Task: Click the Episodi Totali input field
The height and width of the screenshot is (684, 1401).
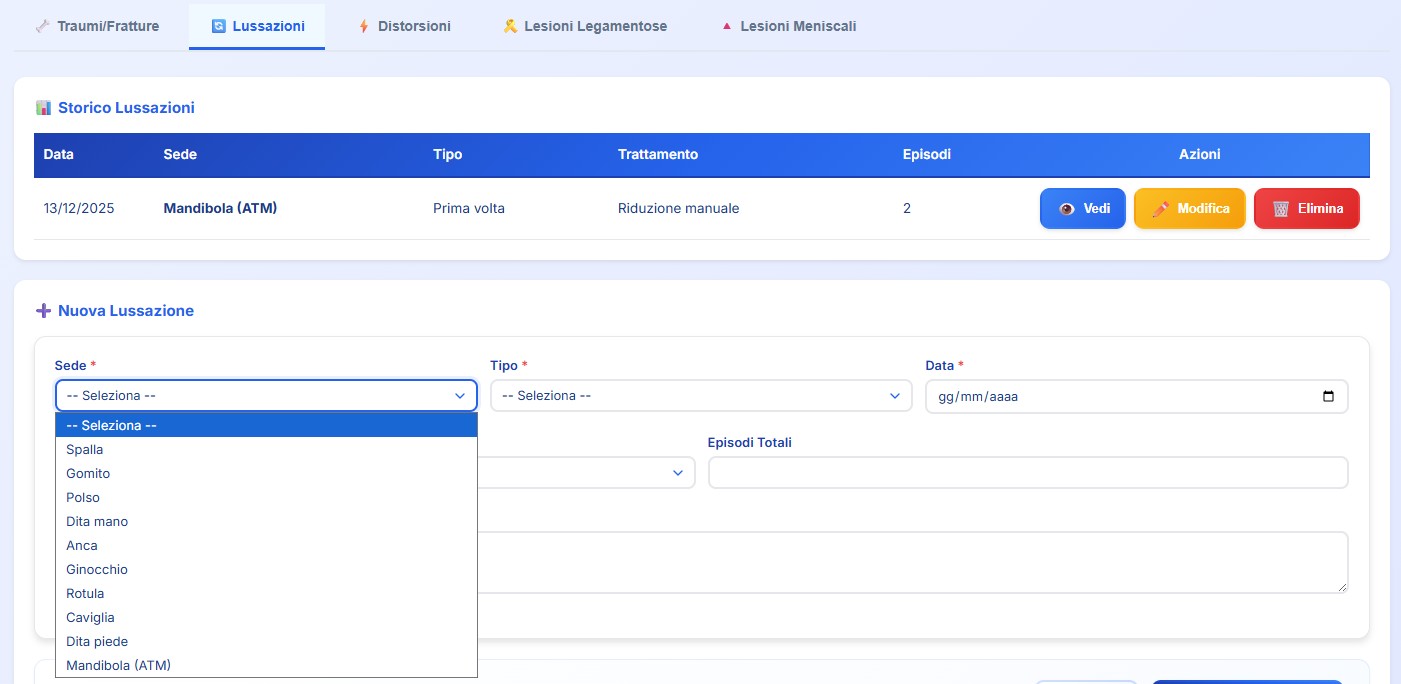Action: tap(1027, 472)
